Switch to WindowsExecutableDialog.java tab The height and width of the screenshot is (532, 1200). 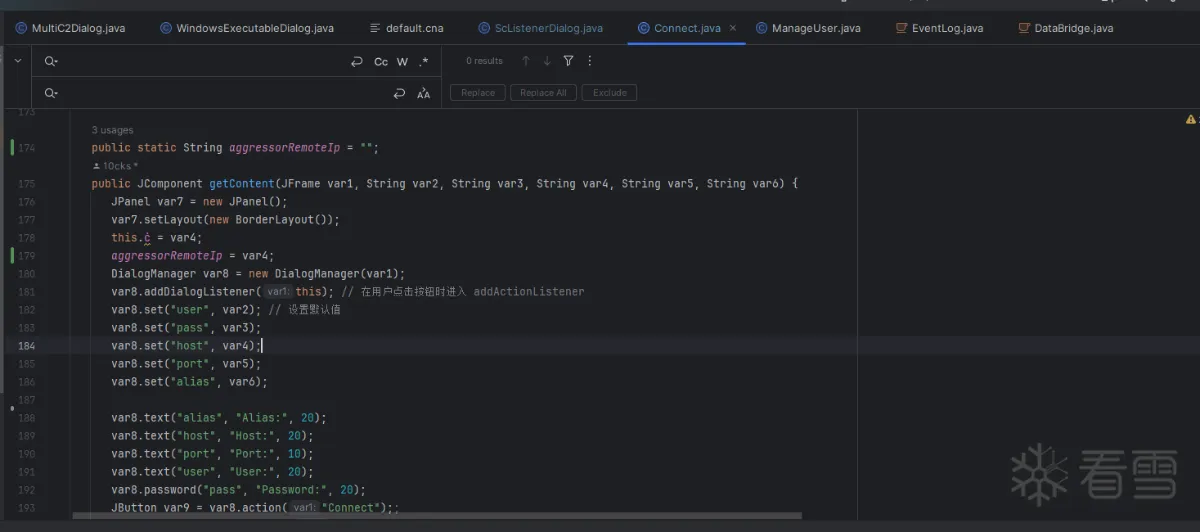click(x=247, y=28)
